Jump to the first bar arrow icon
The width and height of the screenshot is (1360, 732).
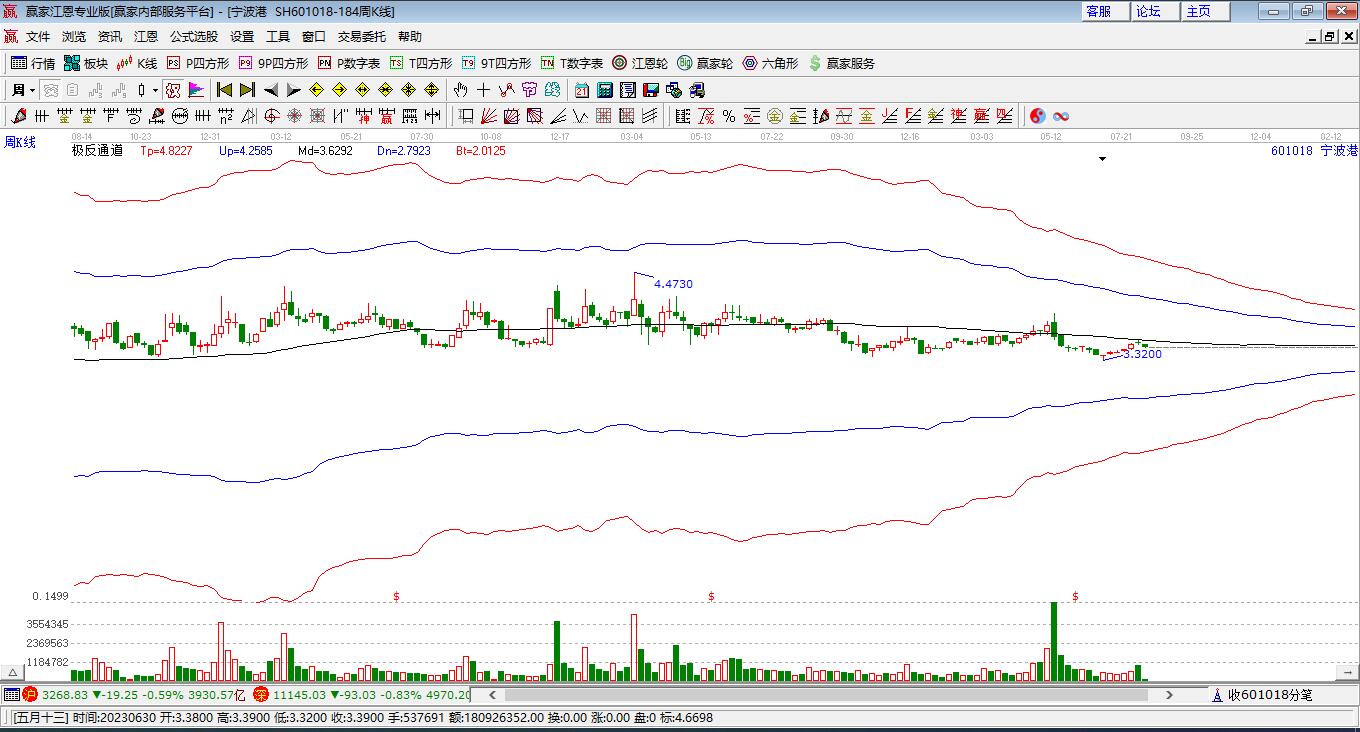click(224, 90)
